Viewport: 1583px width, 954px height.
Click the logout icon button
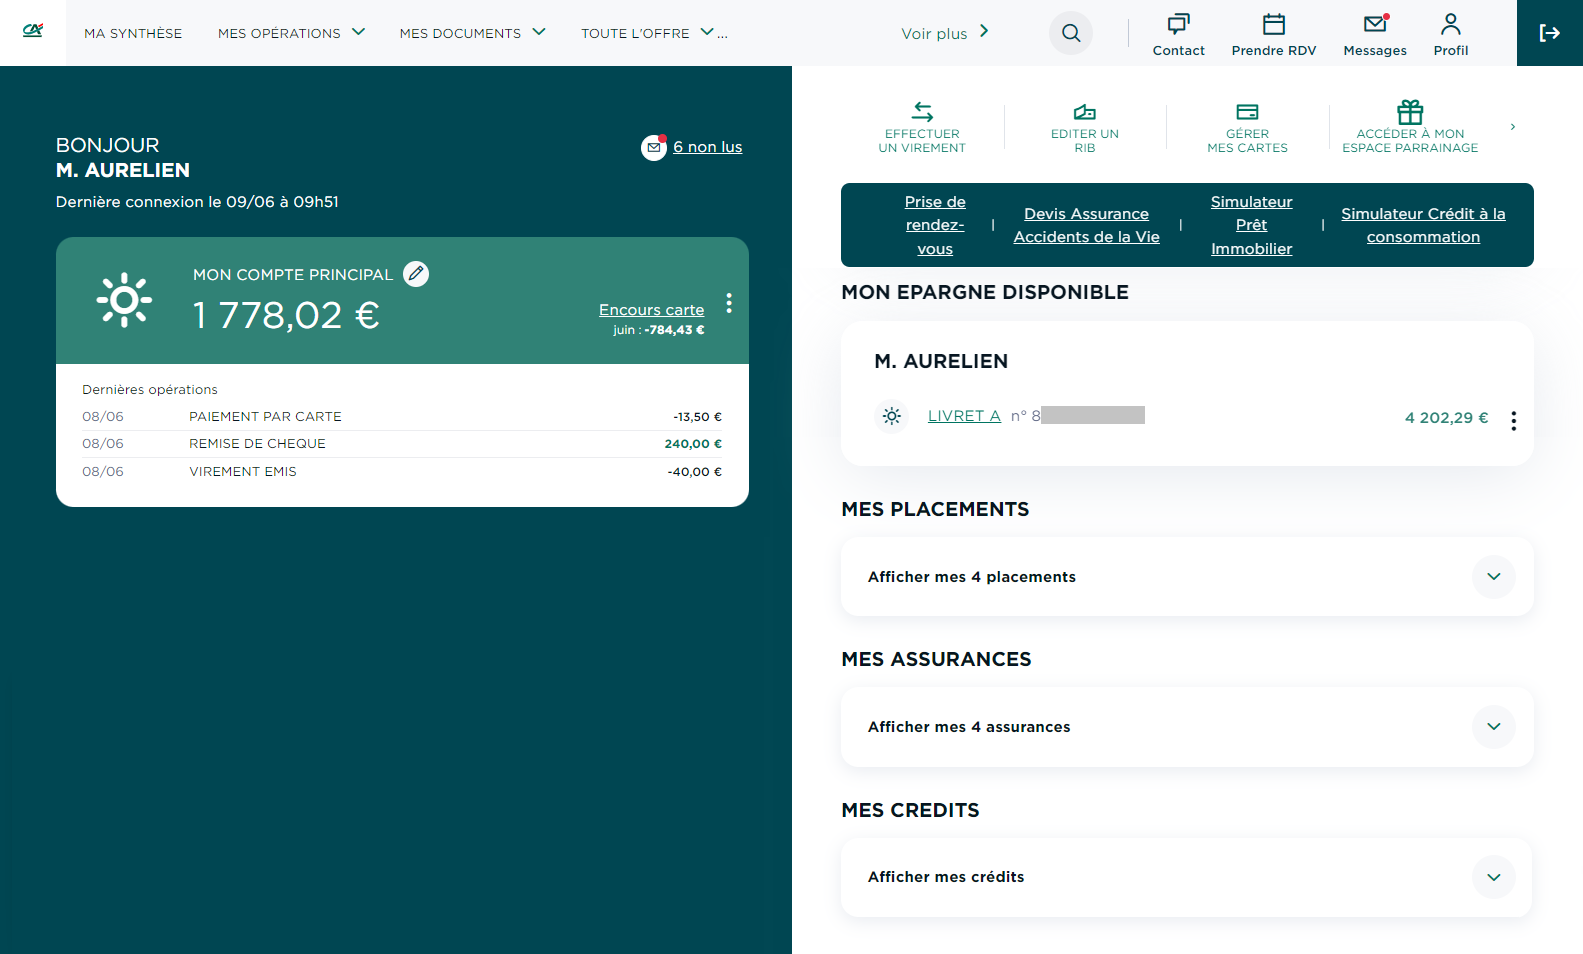1549,33
